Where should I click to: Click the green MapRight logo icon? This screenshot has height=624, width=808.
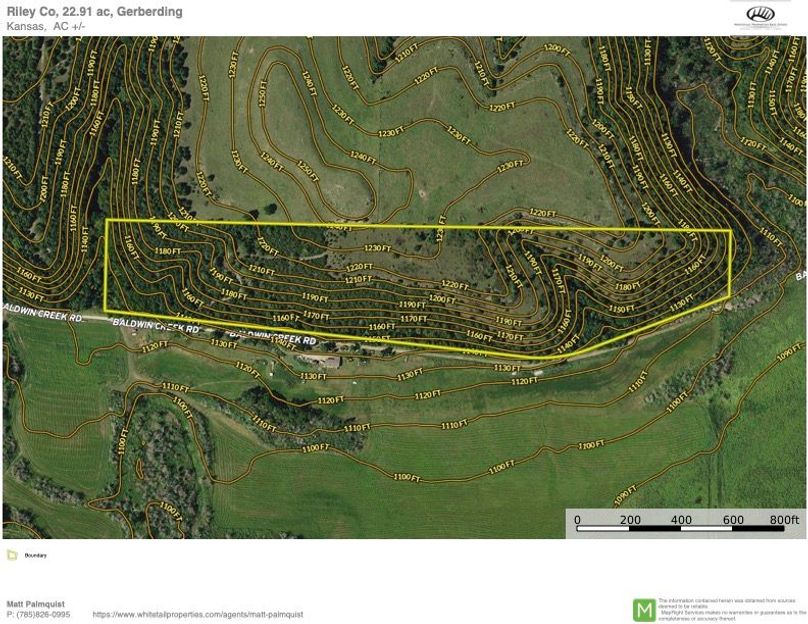(644, 609)
